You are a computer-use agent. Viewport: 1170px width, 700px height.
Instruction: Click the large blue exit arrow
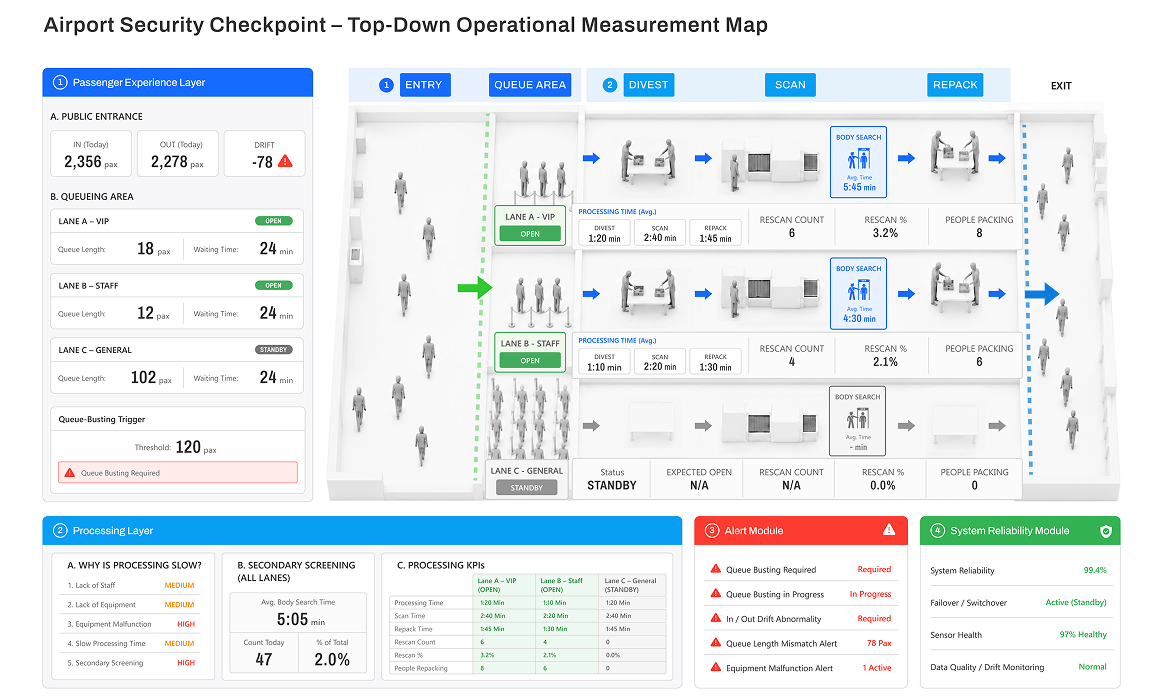(x=1042, y=294)
